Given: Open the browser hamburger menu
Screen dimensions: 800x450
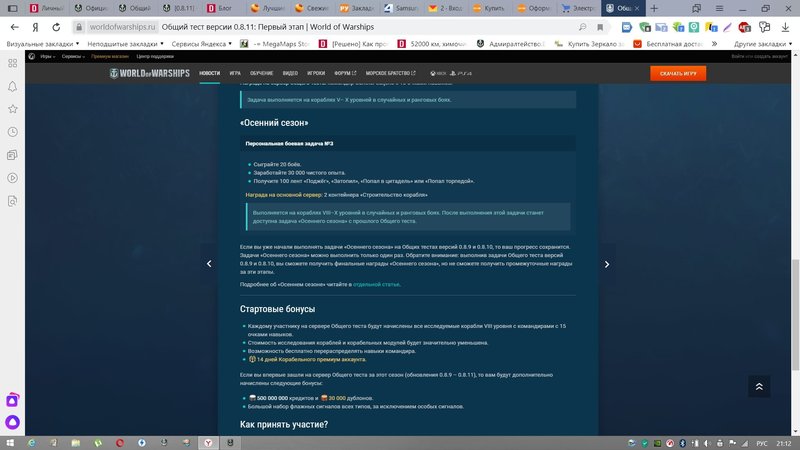Looking at the screenshot, I should pyautogui.click(x=719, y=8).
